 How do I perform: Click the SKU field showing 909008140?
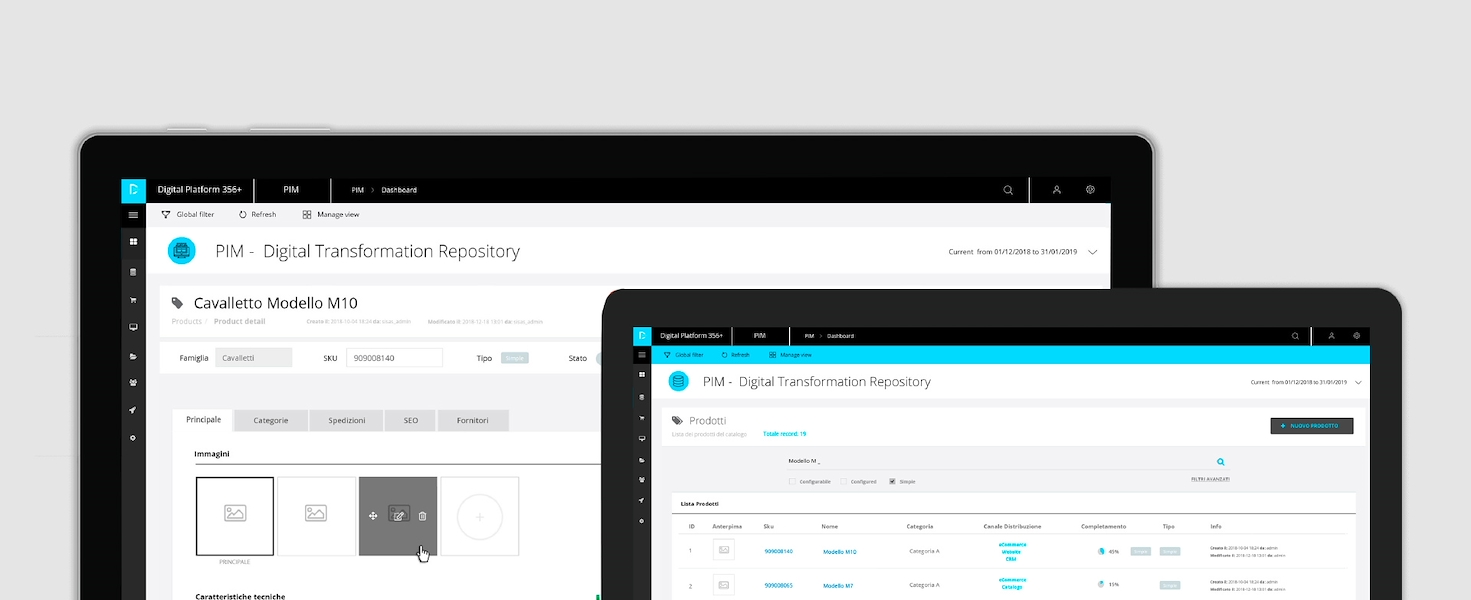(395, 358)
